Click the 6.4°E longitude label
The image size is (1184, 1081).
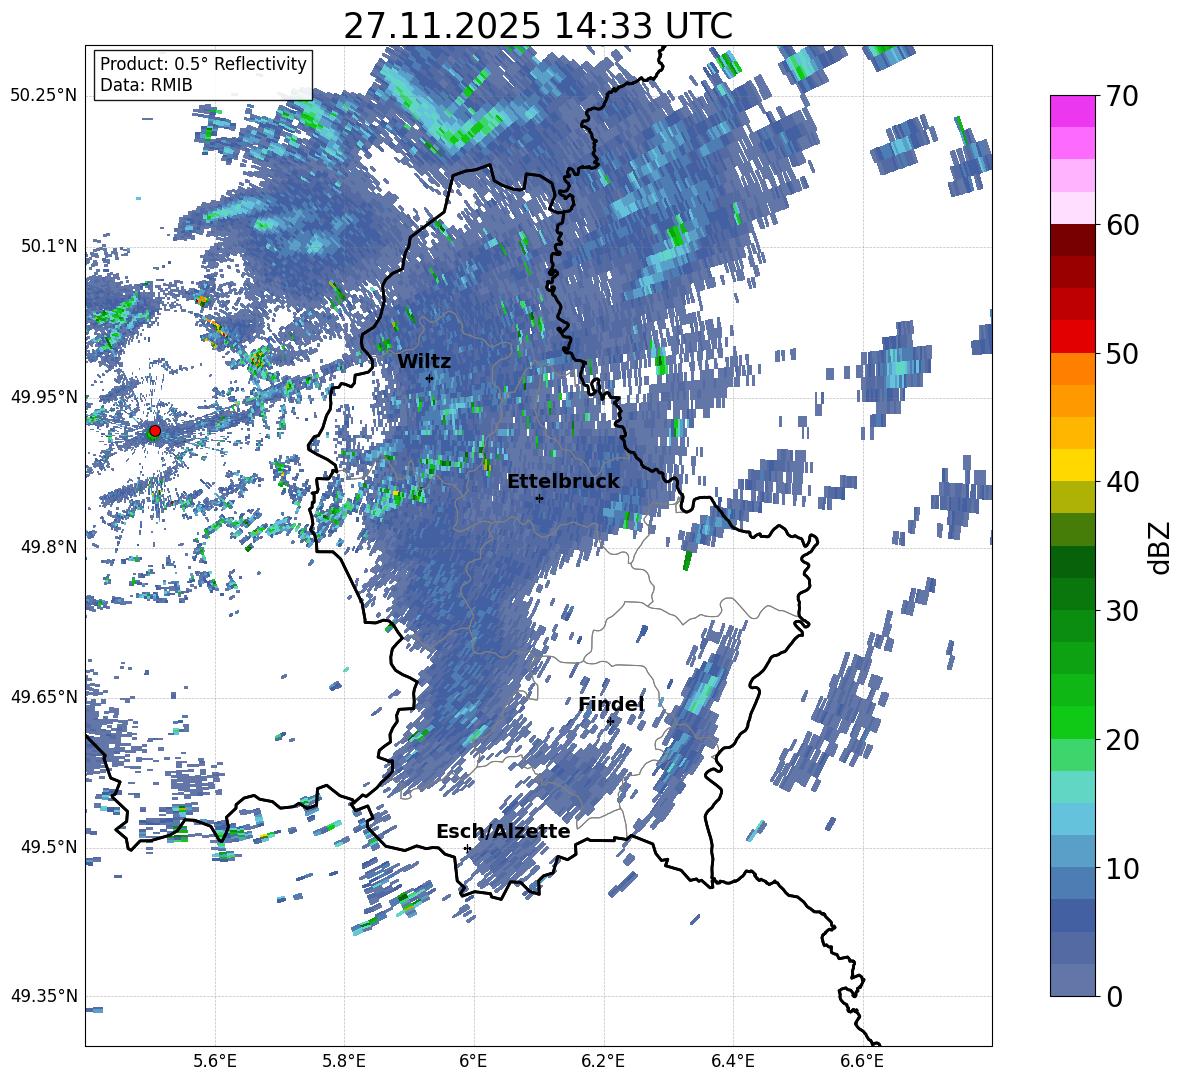click(x=732, y=1061)
